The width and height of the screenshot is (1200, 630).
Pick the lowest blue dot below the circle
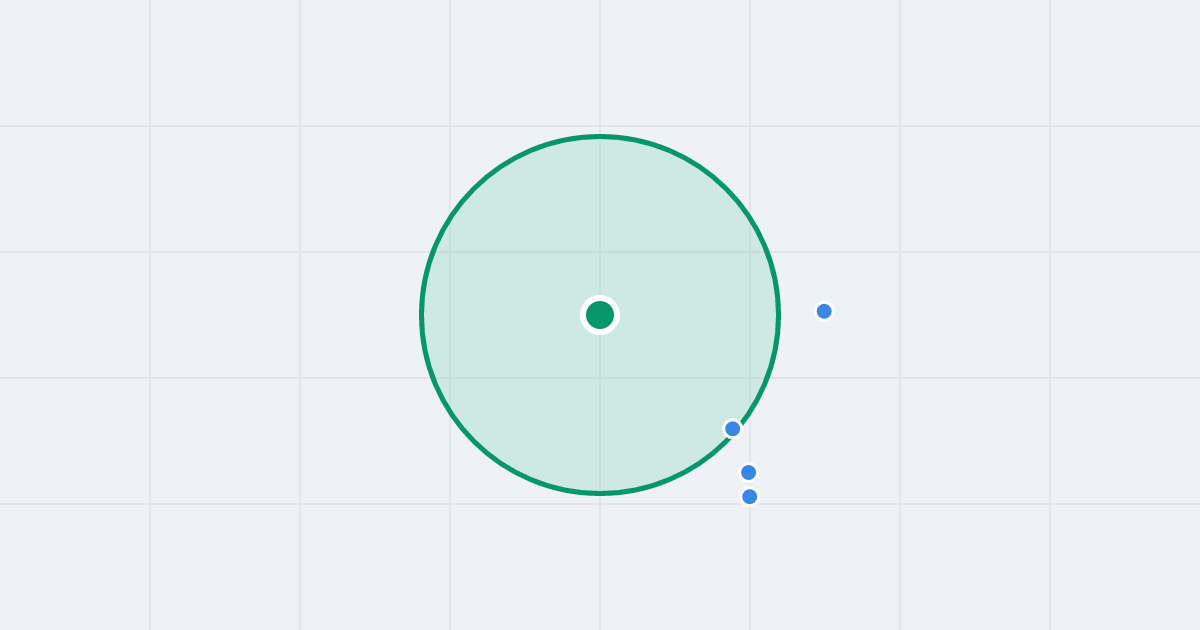click(x=750, y=496)
